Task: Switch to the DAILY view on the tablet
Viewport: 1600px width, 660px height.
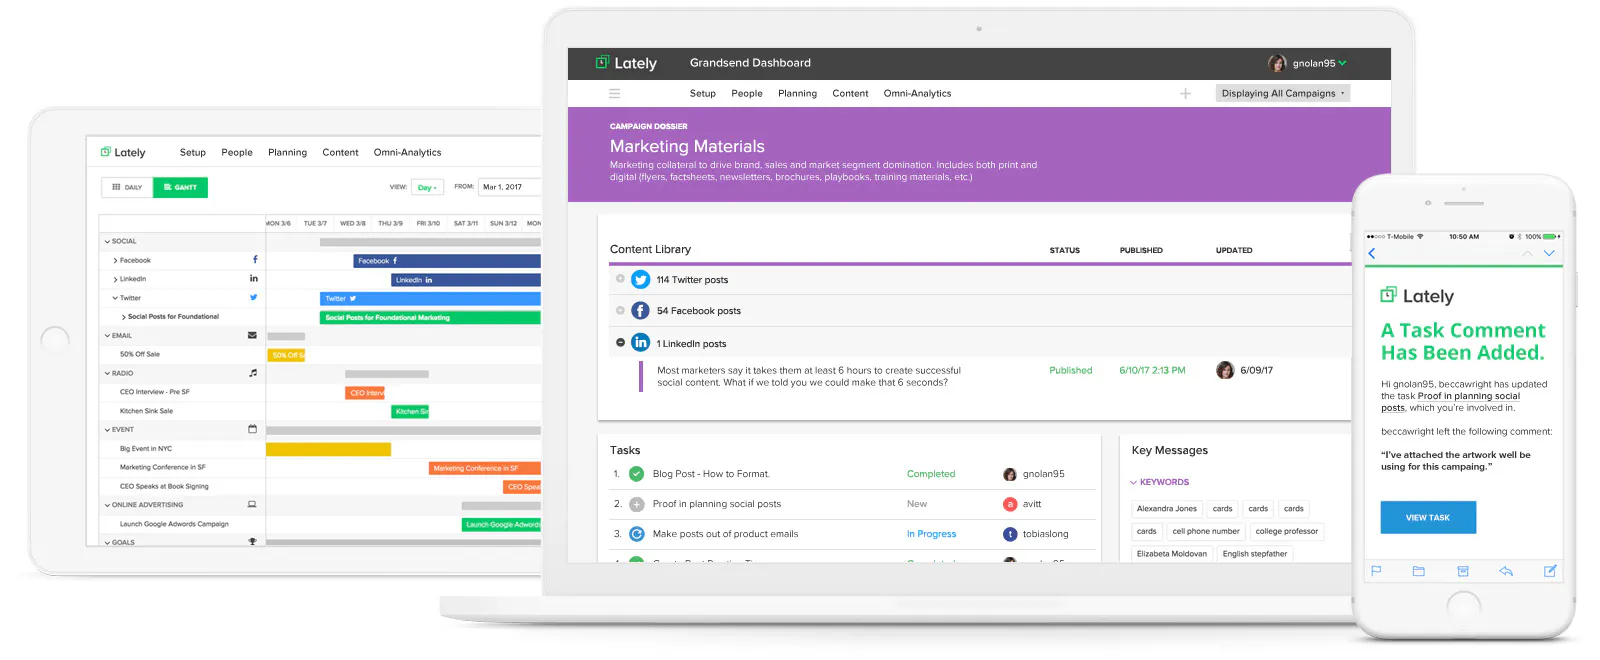Action: (127, 187)
